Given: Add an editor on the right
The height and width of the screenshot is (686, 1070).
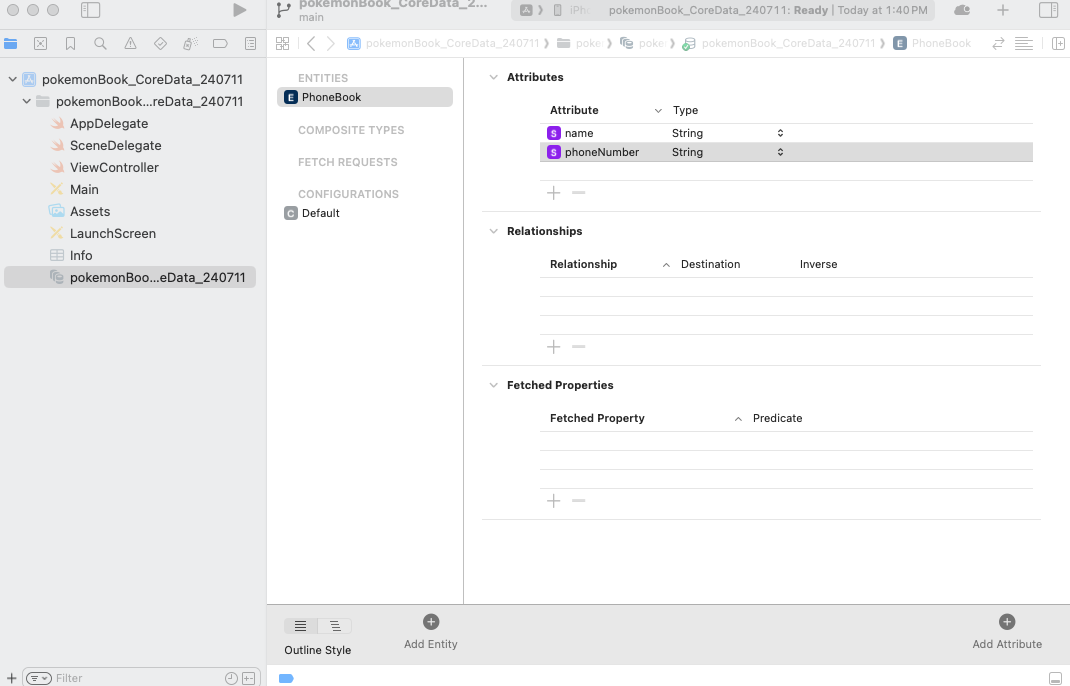Looking at the screenshot, I should click(1058, 44).
